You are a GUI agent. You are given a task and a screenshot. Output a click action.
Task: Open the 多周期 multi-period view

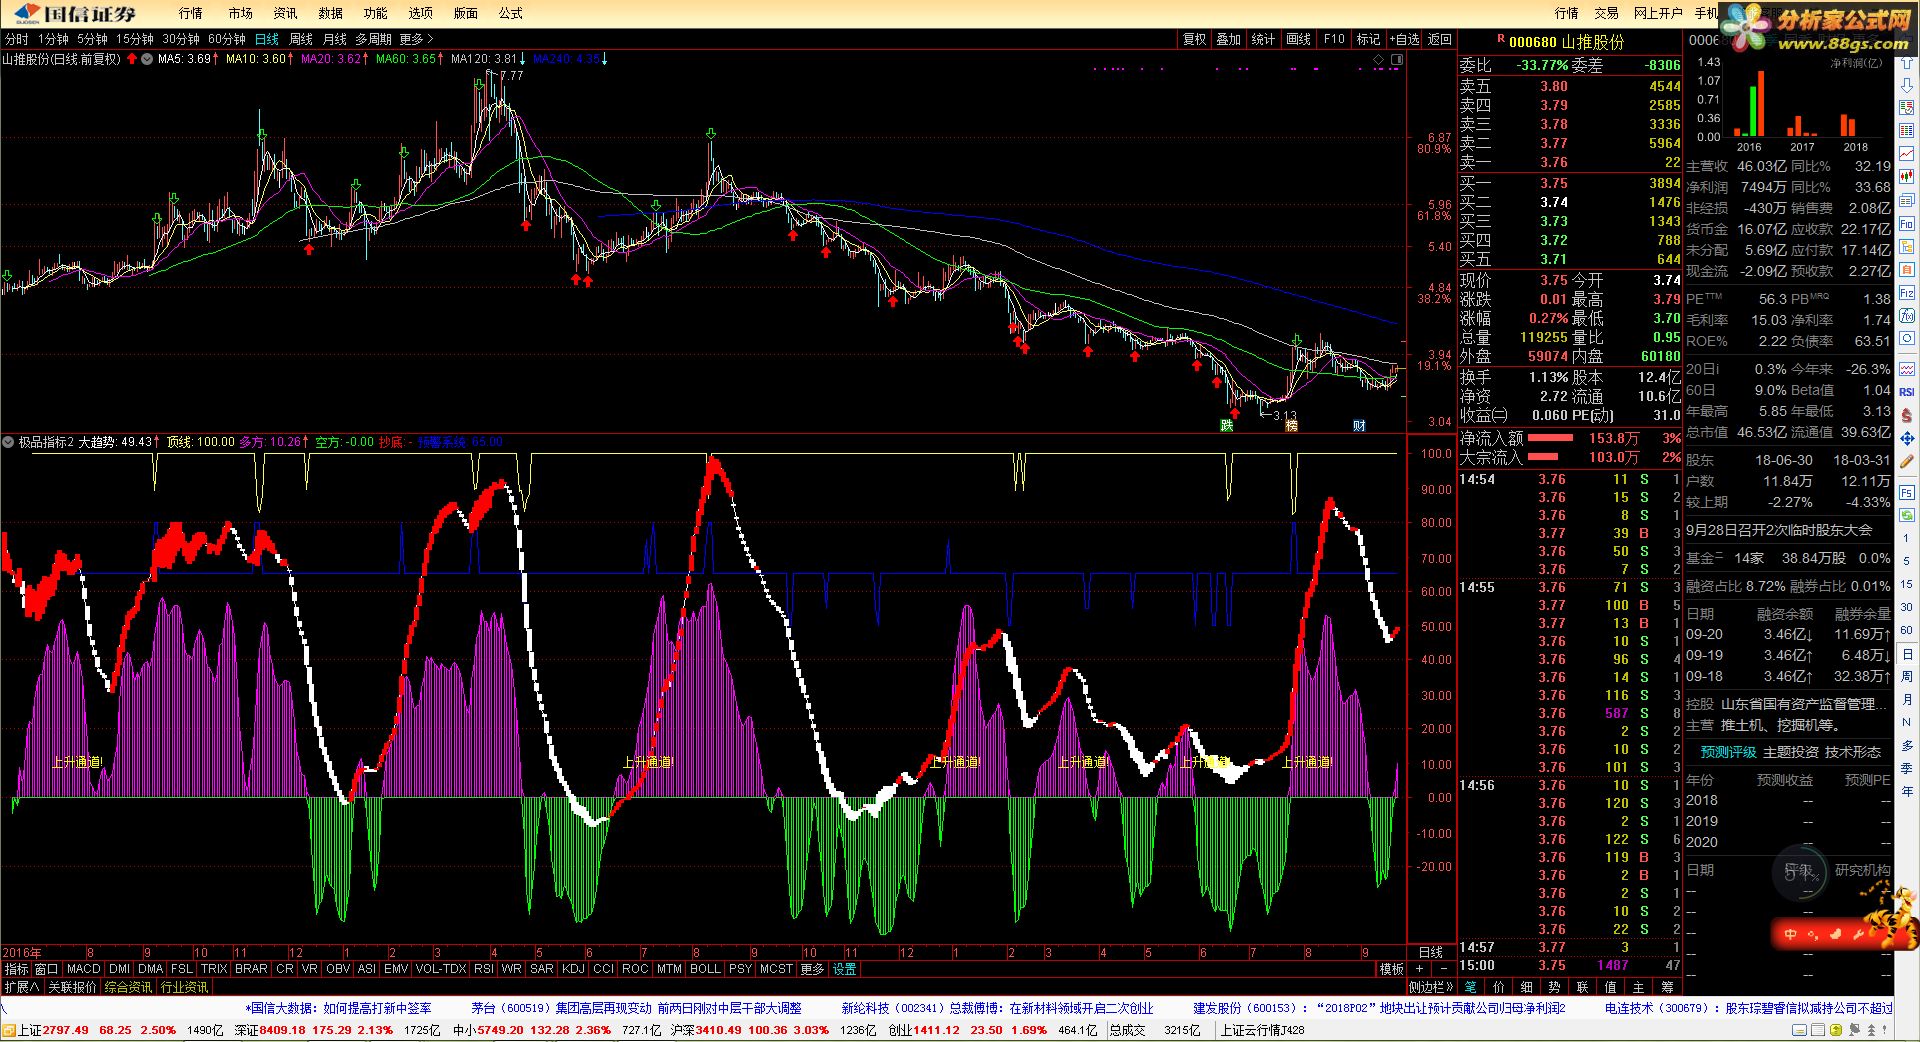coord(373,39)
